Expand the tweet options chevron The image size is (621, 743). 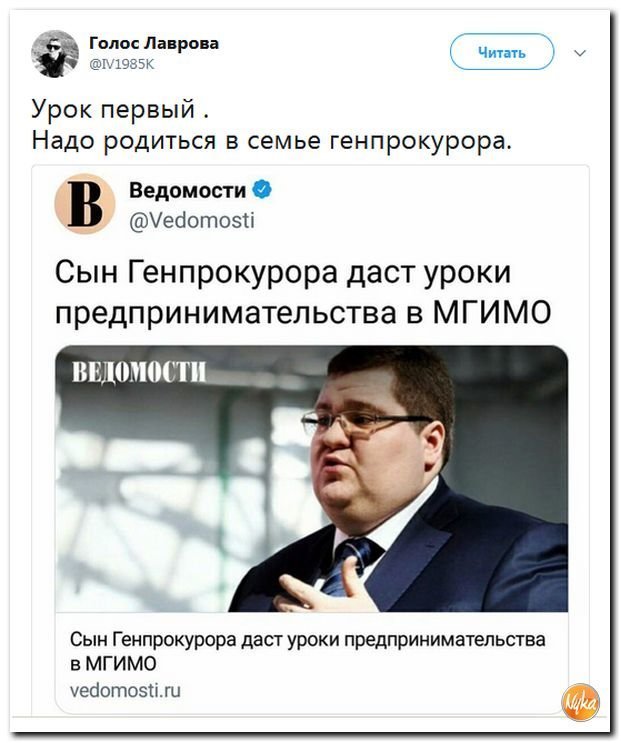point(580,53)
